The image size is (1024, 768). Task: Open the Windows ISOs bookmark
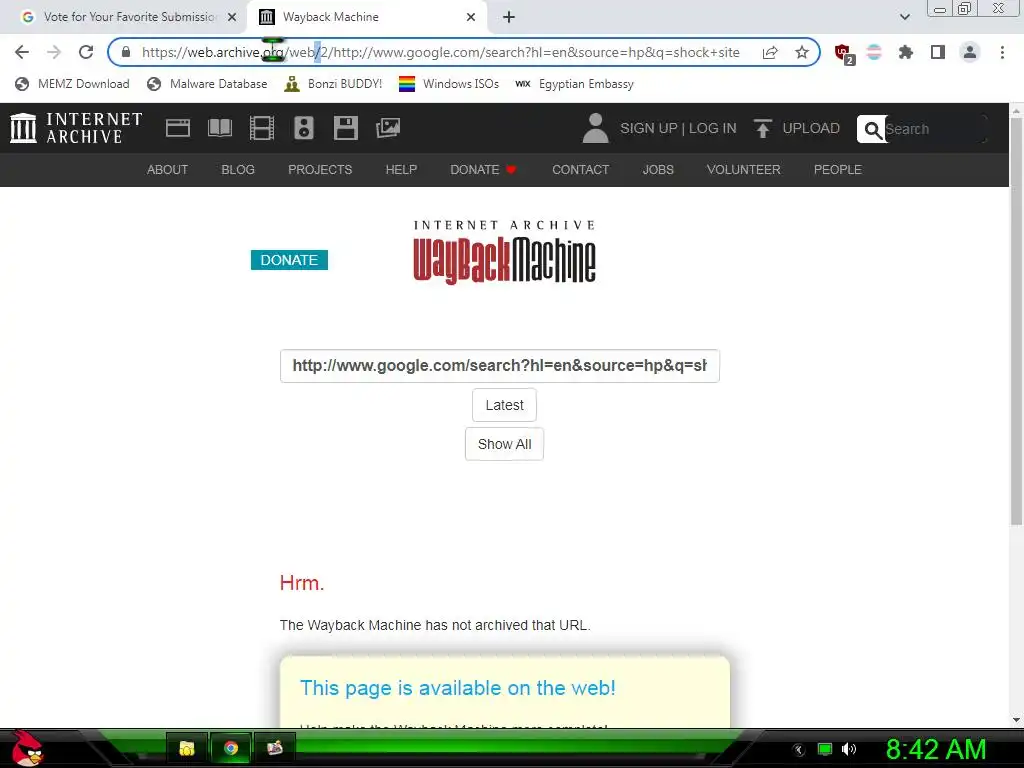pyautogui.click(x=449, y=84)
